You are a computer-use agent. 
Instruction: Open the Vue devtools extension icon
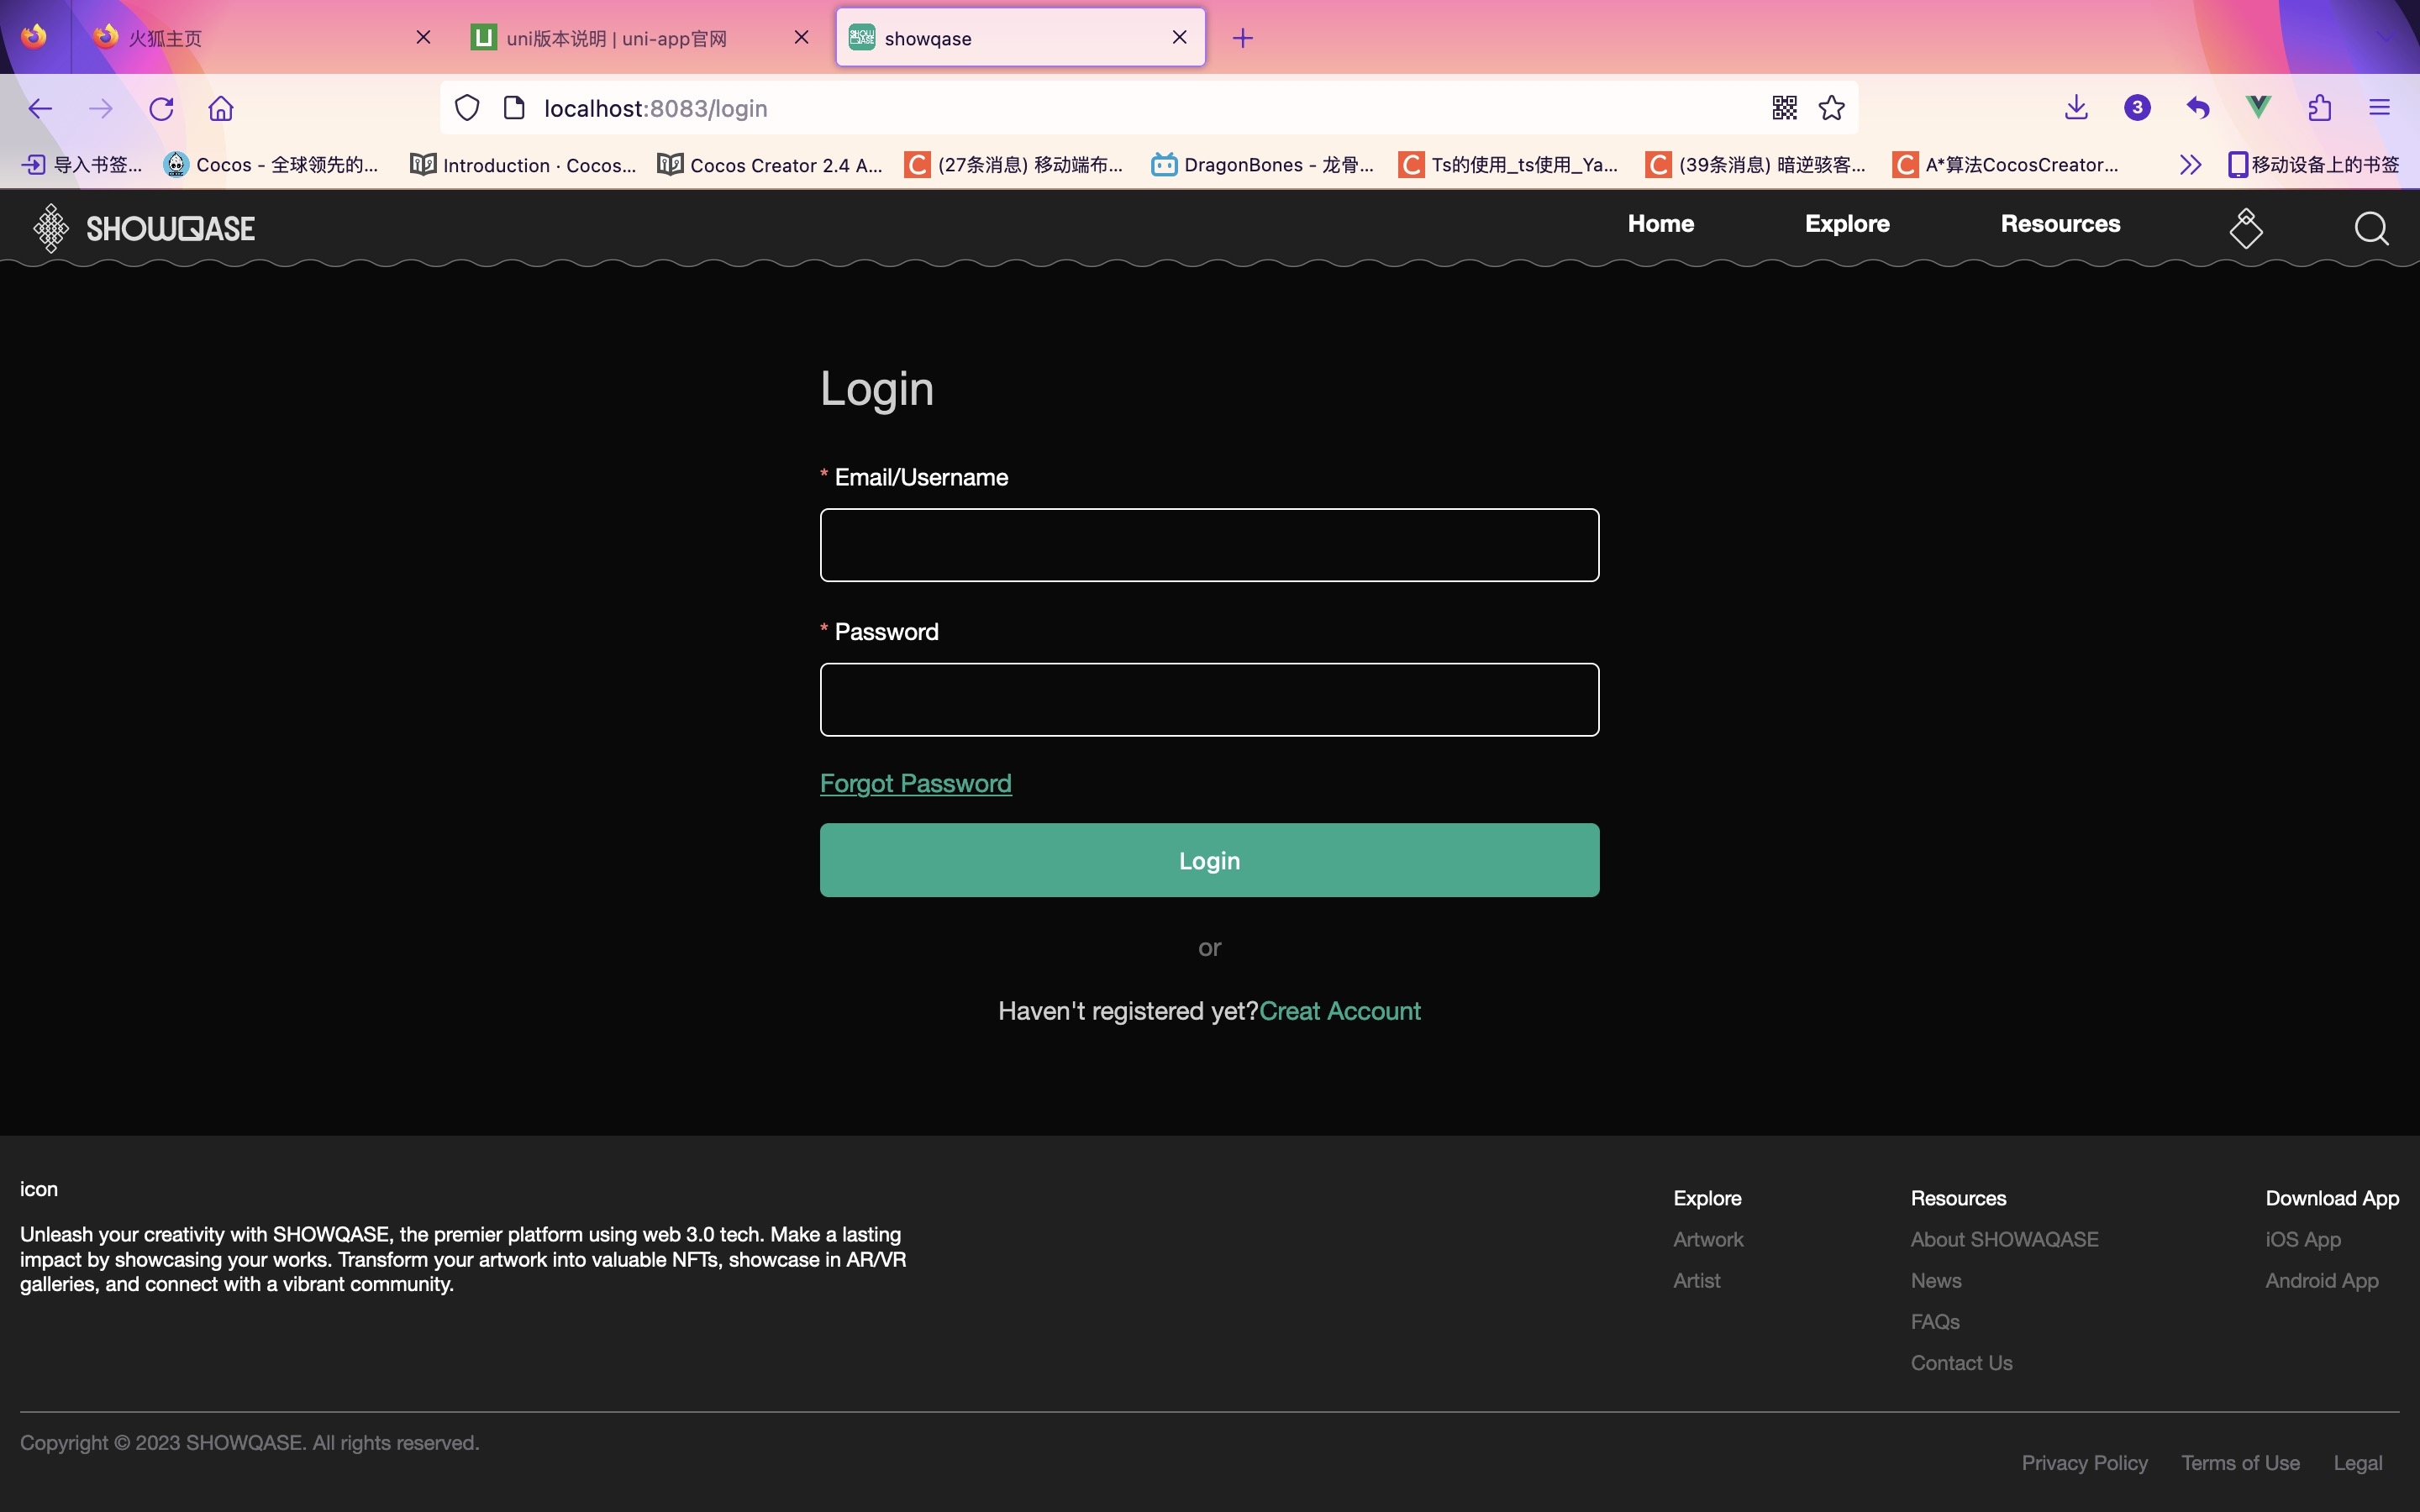coord(2258,108)
